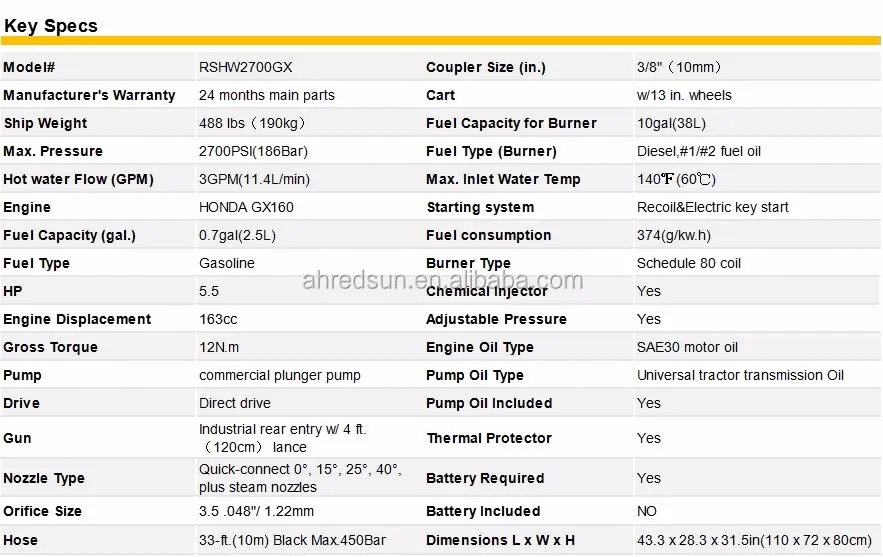Screen dimensions: 883x557
Task: Select the 2700PSI(186Bar) pressure value
Action: tap(253, 151)
